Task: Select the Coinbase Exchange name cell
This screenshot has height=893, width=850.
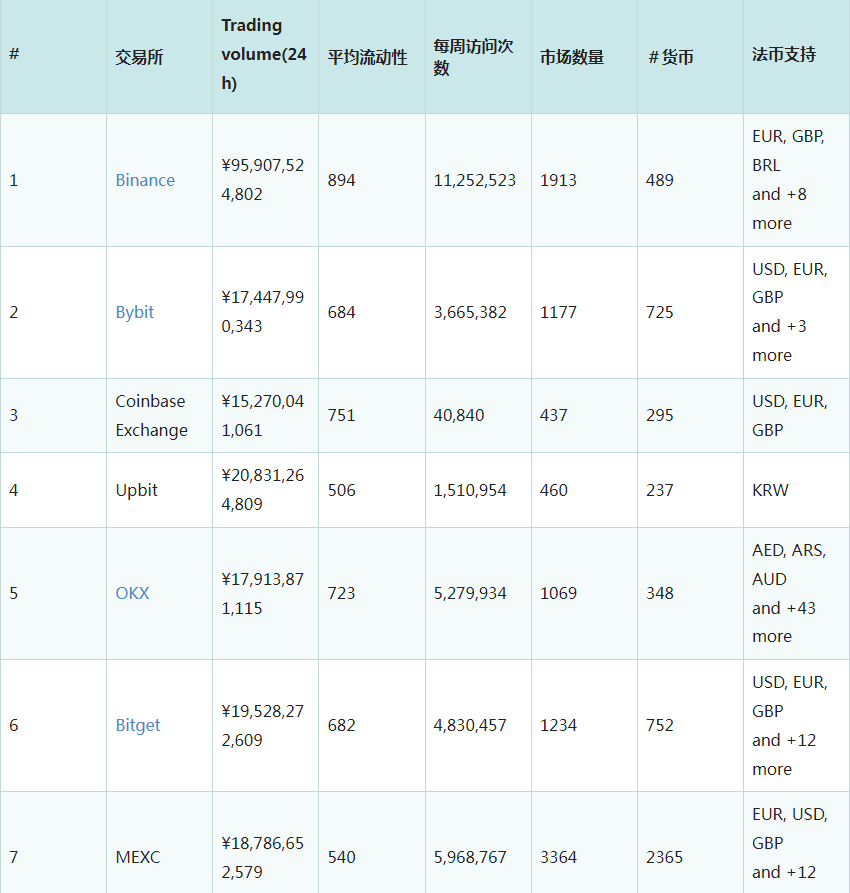Action: point(160,415)
